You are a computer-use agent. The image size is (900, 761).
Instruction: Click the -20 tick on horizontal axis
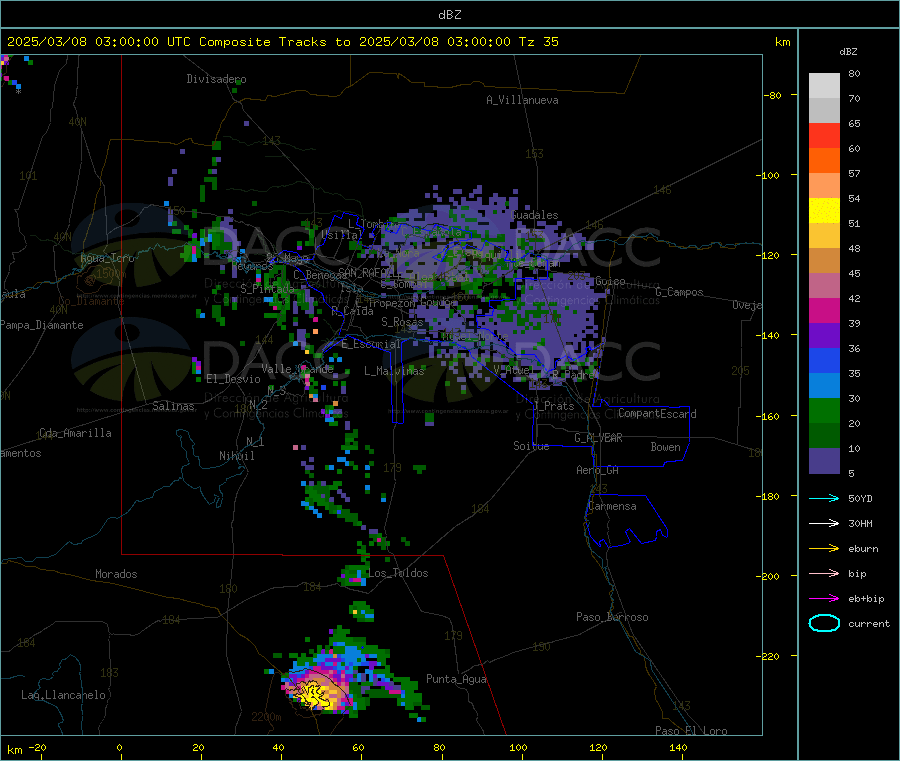[37, 747]
